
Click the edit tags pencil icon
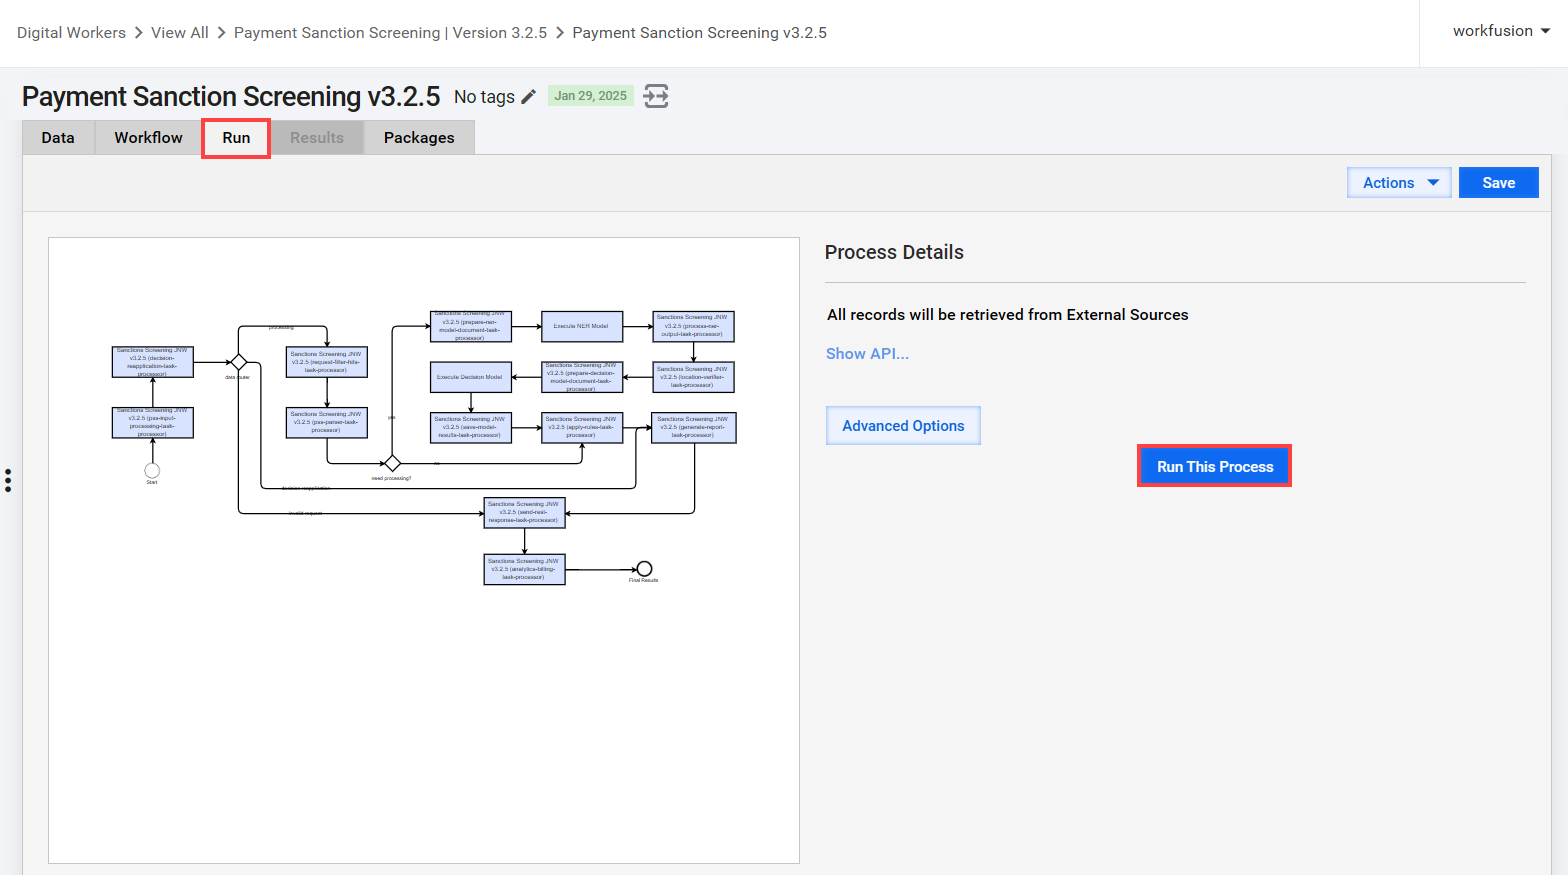click(x=529, y=96)
